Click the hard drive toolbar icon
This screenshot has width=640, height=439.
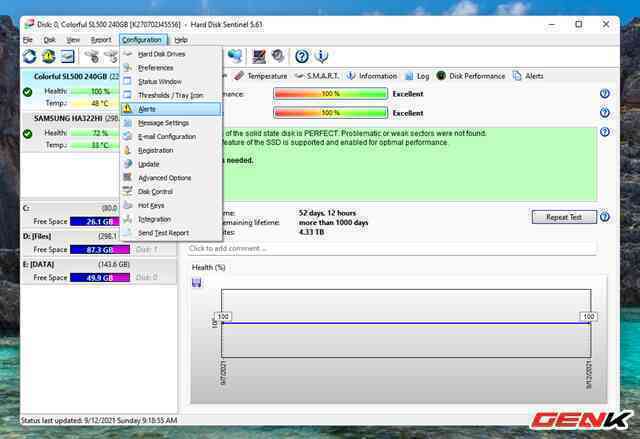pyautogui.click(x=68, y=56)
